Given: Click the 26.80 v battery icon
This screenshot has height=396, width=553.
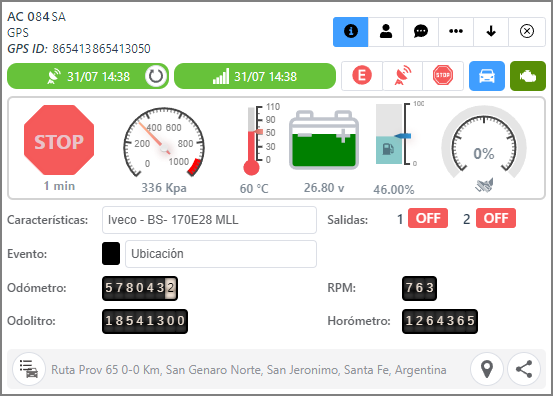Looking at the screenshot, I should [324, 140].
